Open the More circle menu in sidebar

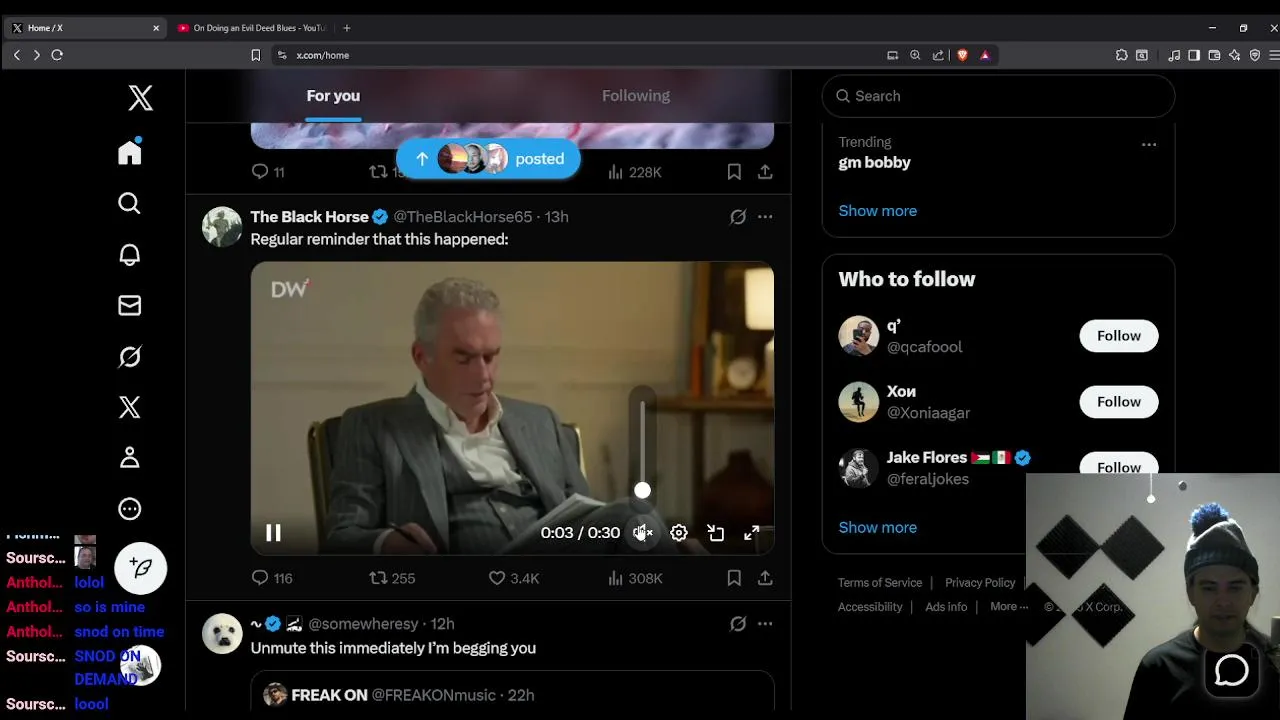click(129, 509)
